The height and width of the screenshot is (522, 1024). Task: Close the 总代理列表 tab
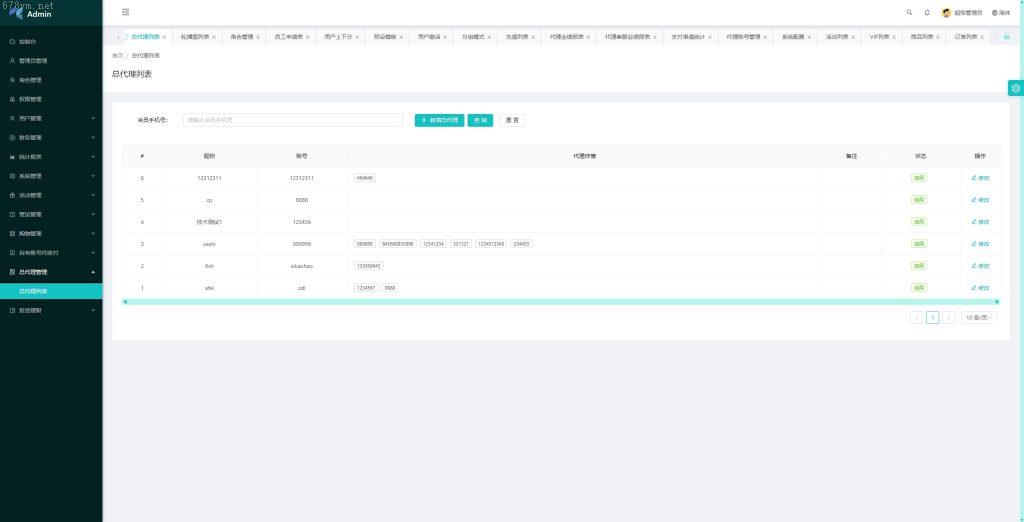click(x=164, y=37)
